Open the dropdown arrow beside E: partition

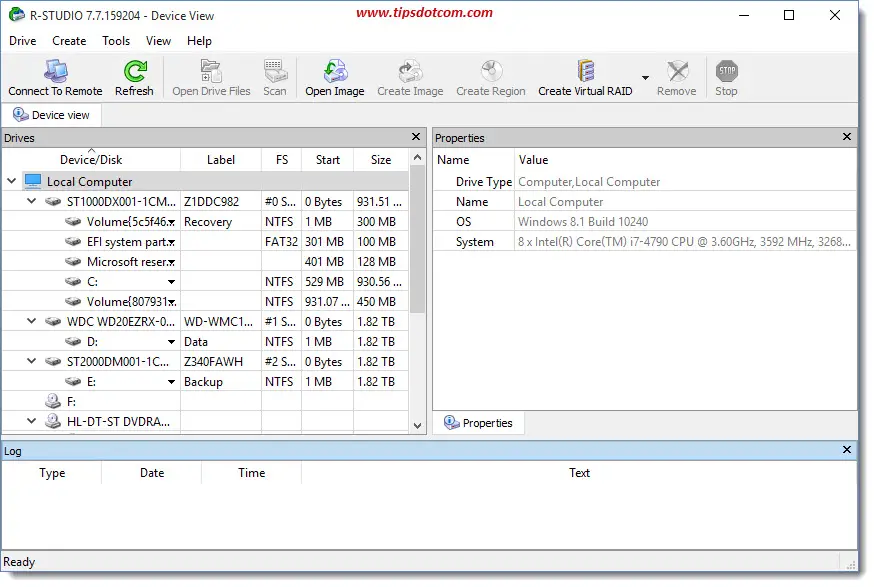click(x=172, y=382)
